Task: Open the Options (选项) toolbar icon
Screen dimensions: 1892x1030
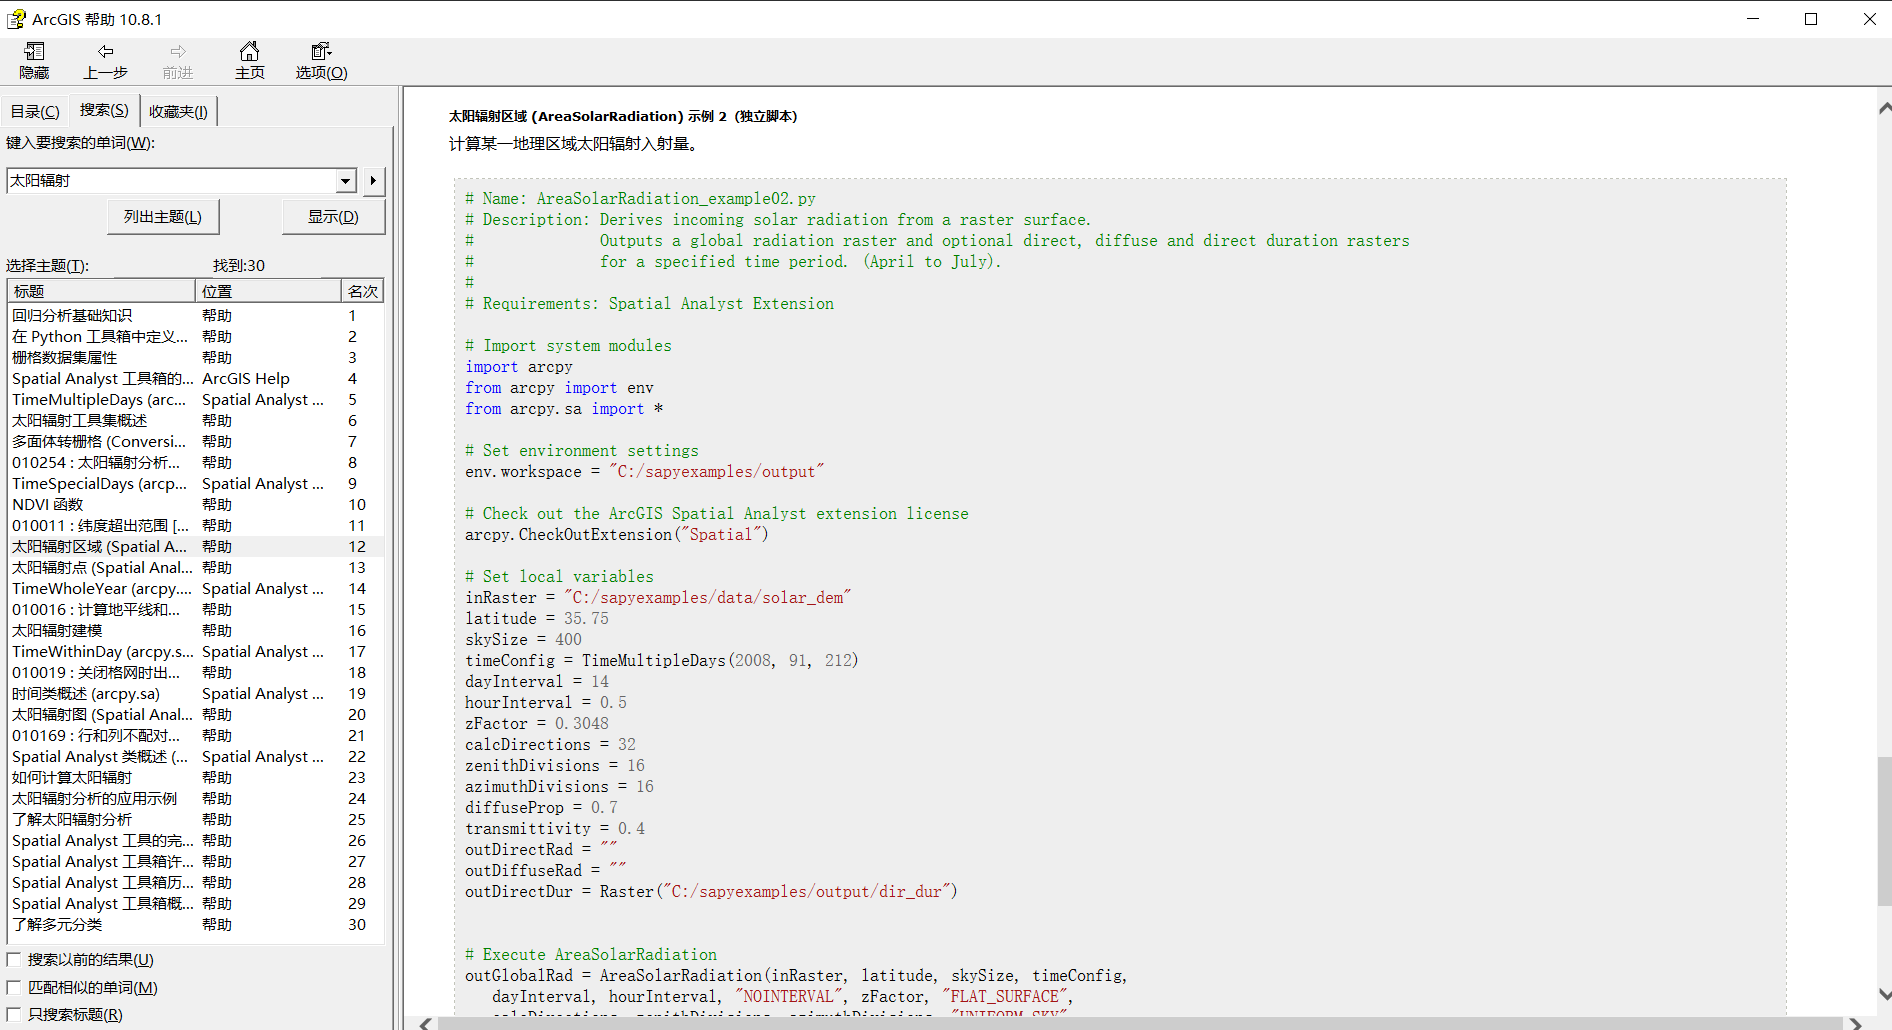Action: coord(321,52)
